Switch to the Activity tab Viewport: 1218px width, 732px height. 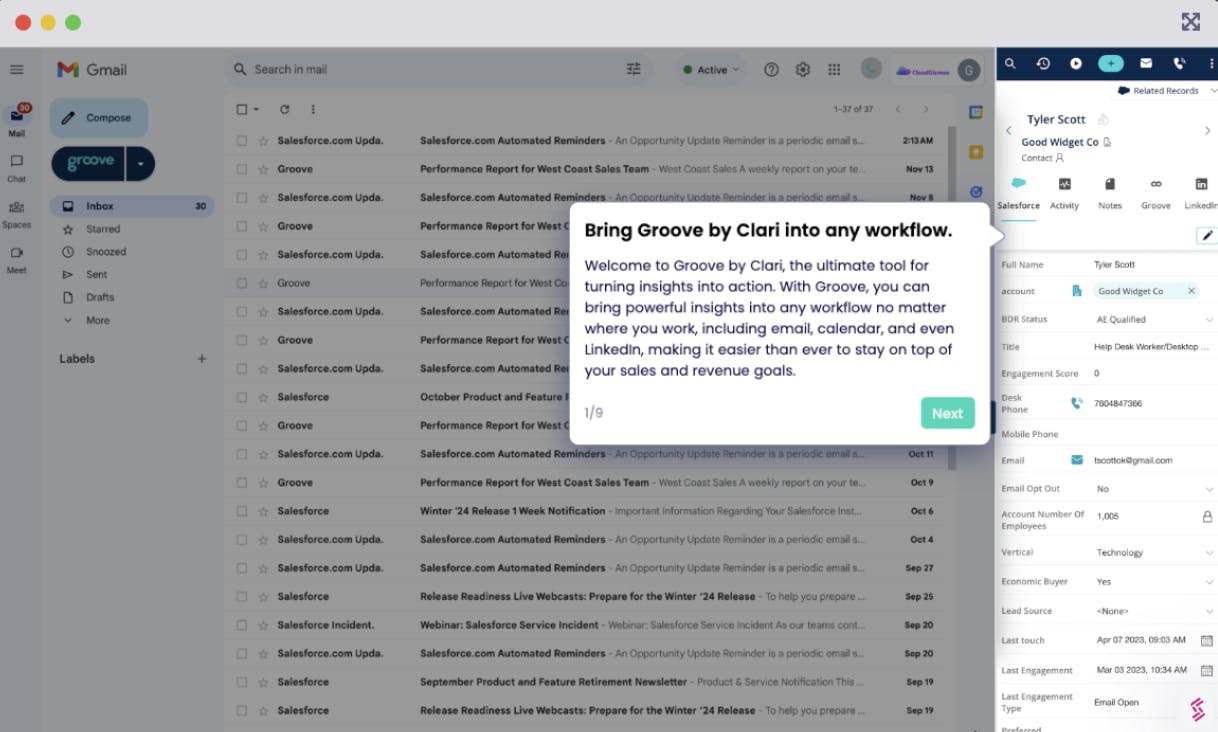[x=1064, y=192]
